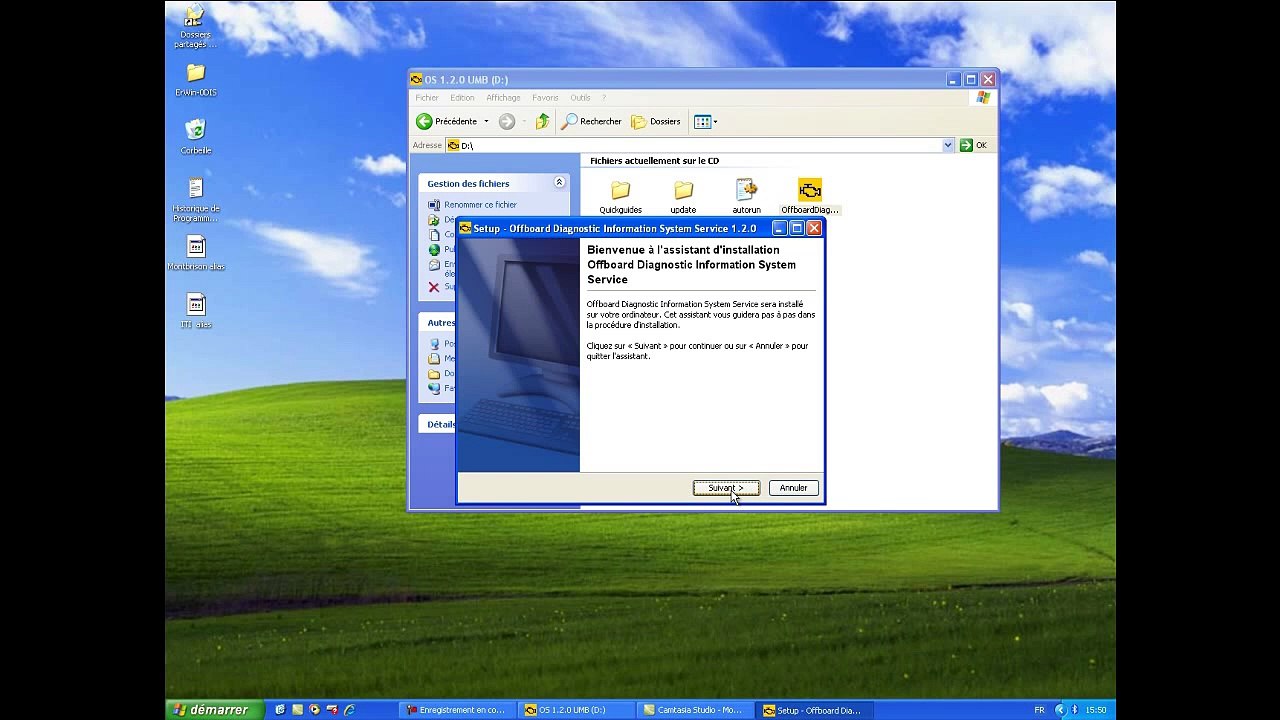Open the Historique de Programm... desktop file

coord(195,200)
